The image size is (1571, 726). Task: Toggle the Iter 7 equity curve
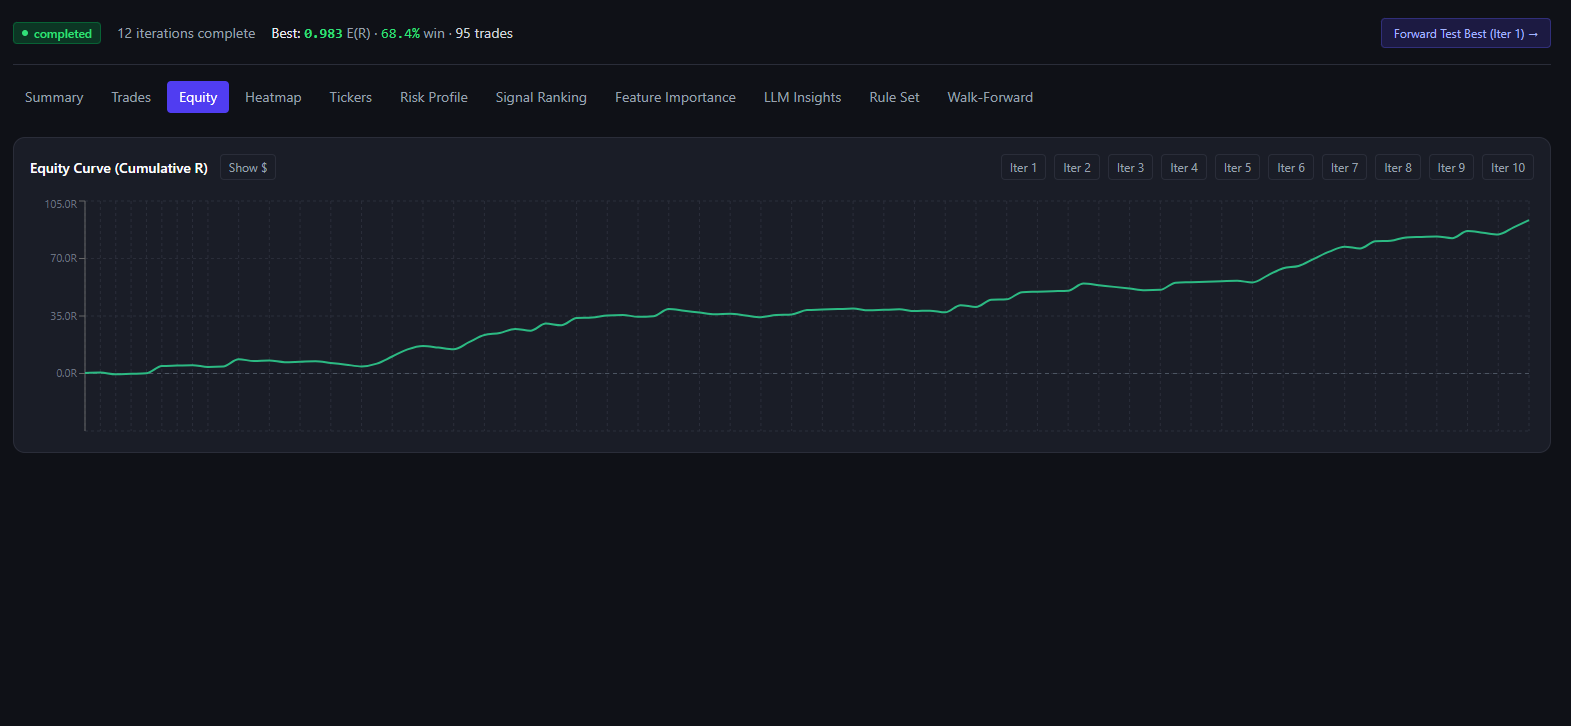pos(1344,168)
